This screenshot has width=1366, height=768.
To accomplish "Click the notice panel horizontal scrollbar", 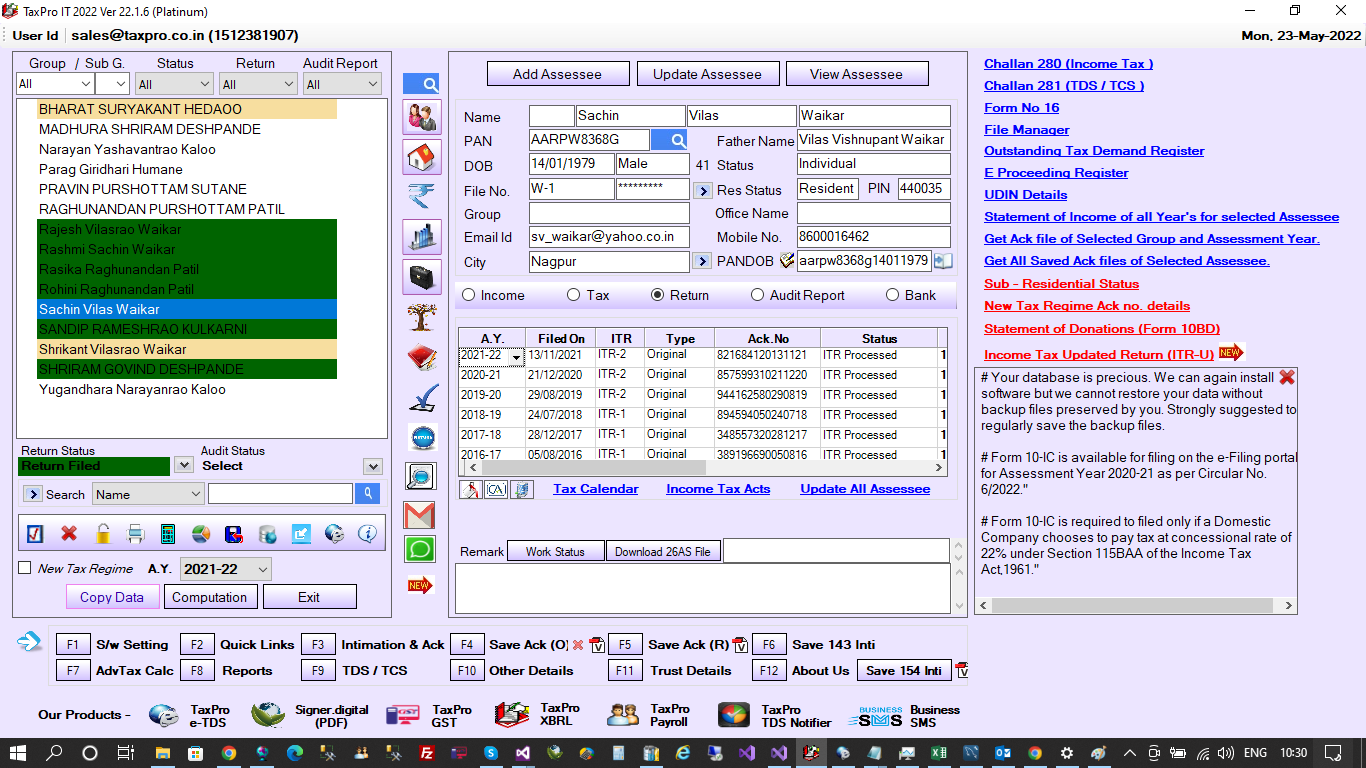I will click(x=1136, y=606).
